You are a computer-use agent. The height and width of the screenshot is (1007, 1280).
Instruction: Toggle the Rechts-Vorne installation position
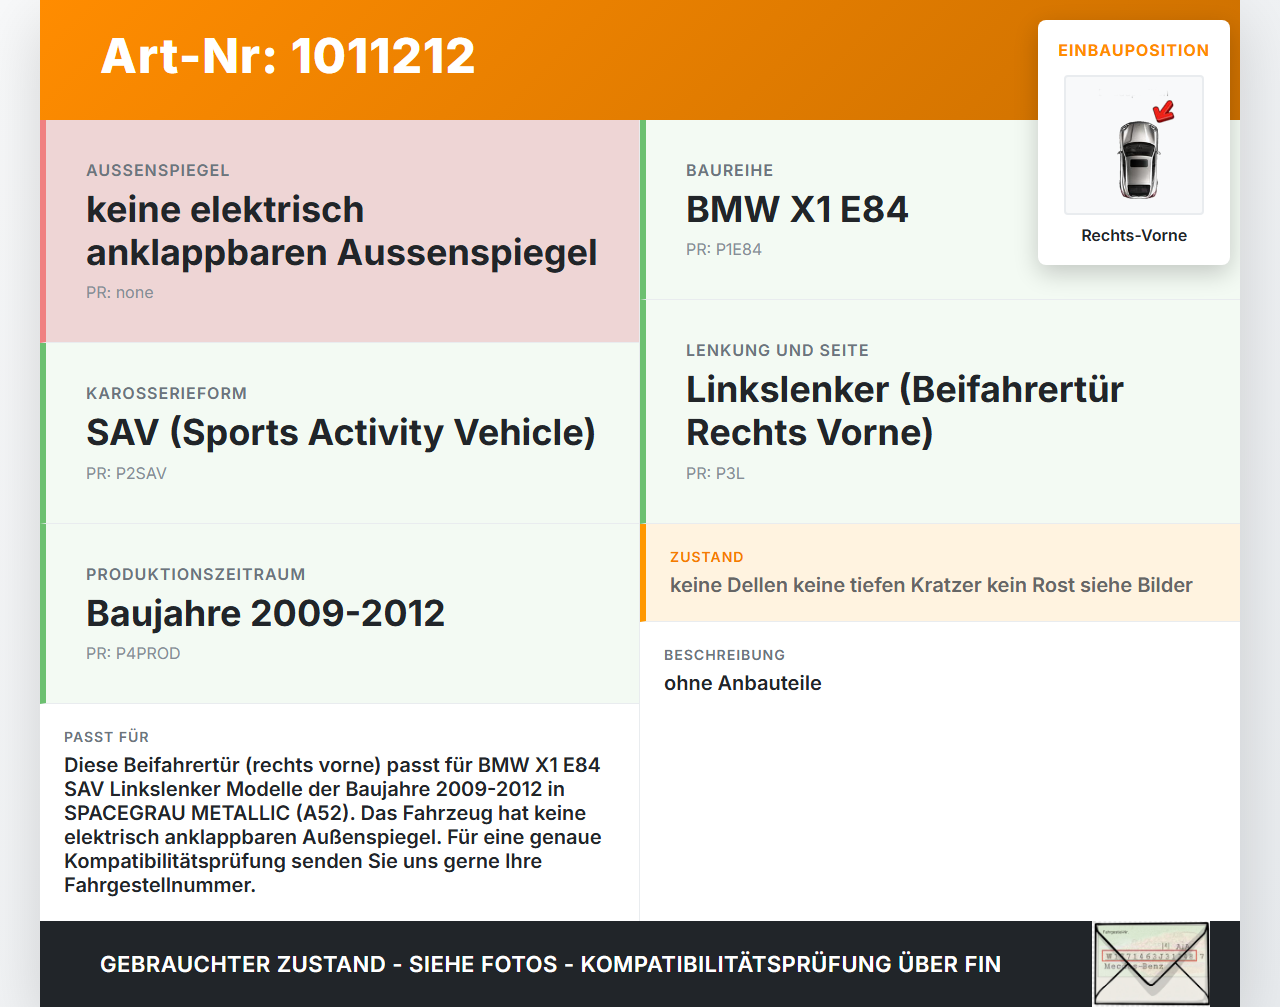coord(1134,235)
